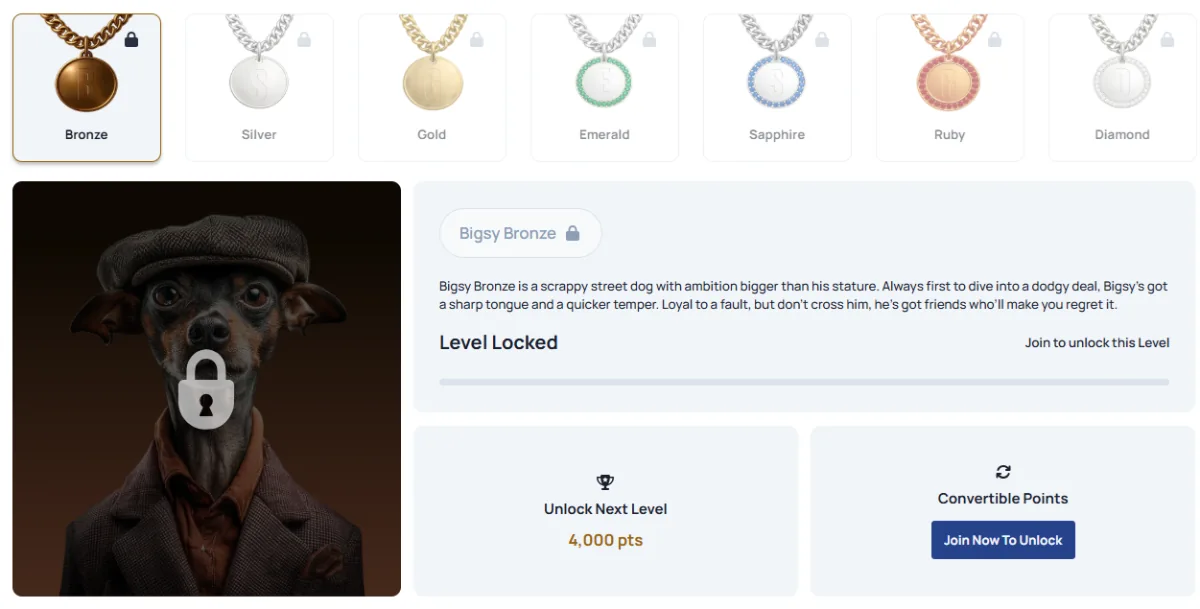Click the Join to unlock this Level link
1200x609 pixels.
tap(1097, 342)
